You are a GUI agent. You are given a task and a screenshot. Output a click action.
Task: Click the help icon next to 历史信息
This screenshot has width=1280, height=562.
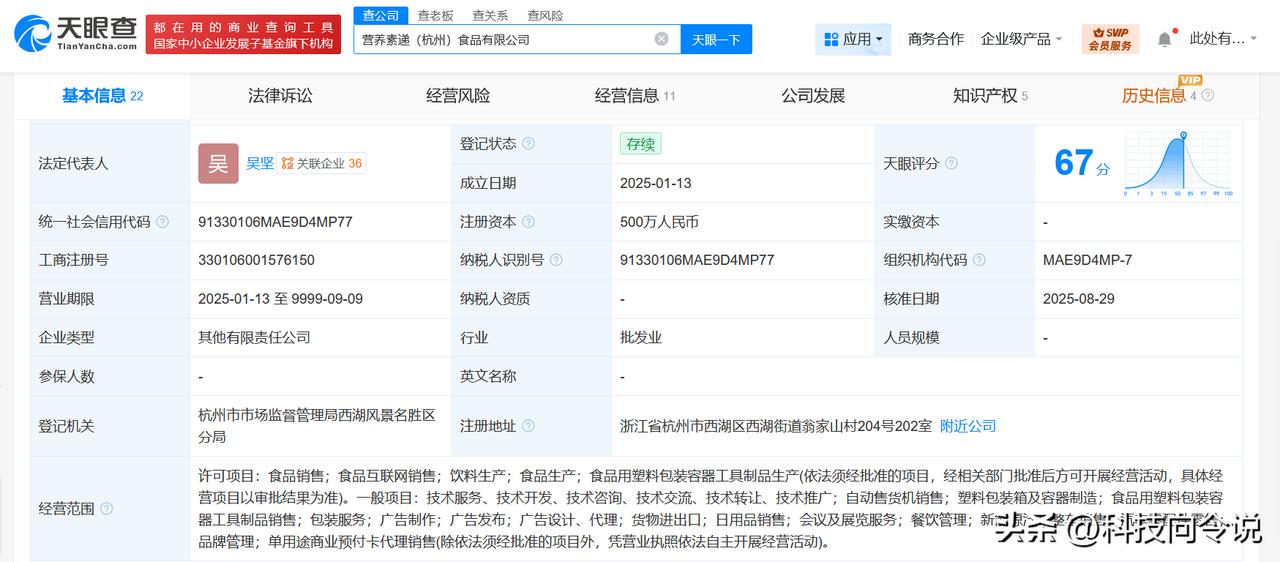(x=1207, y=96)
